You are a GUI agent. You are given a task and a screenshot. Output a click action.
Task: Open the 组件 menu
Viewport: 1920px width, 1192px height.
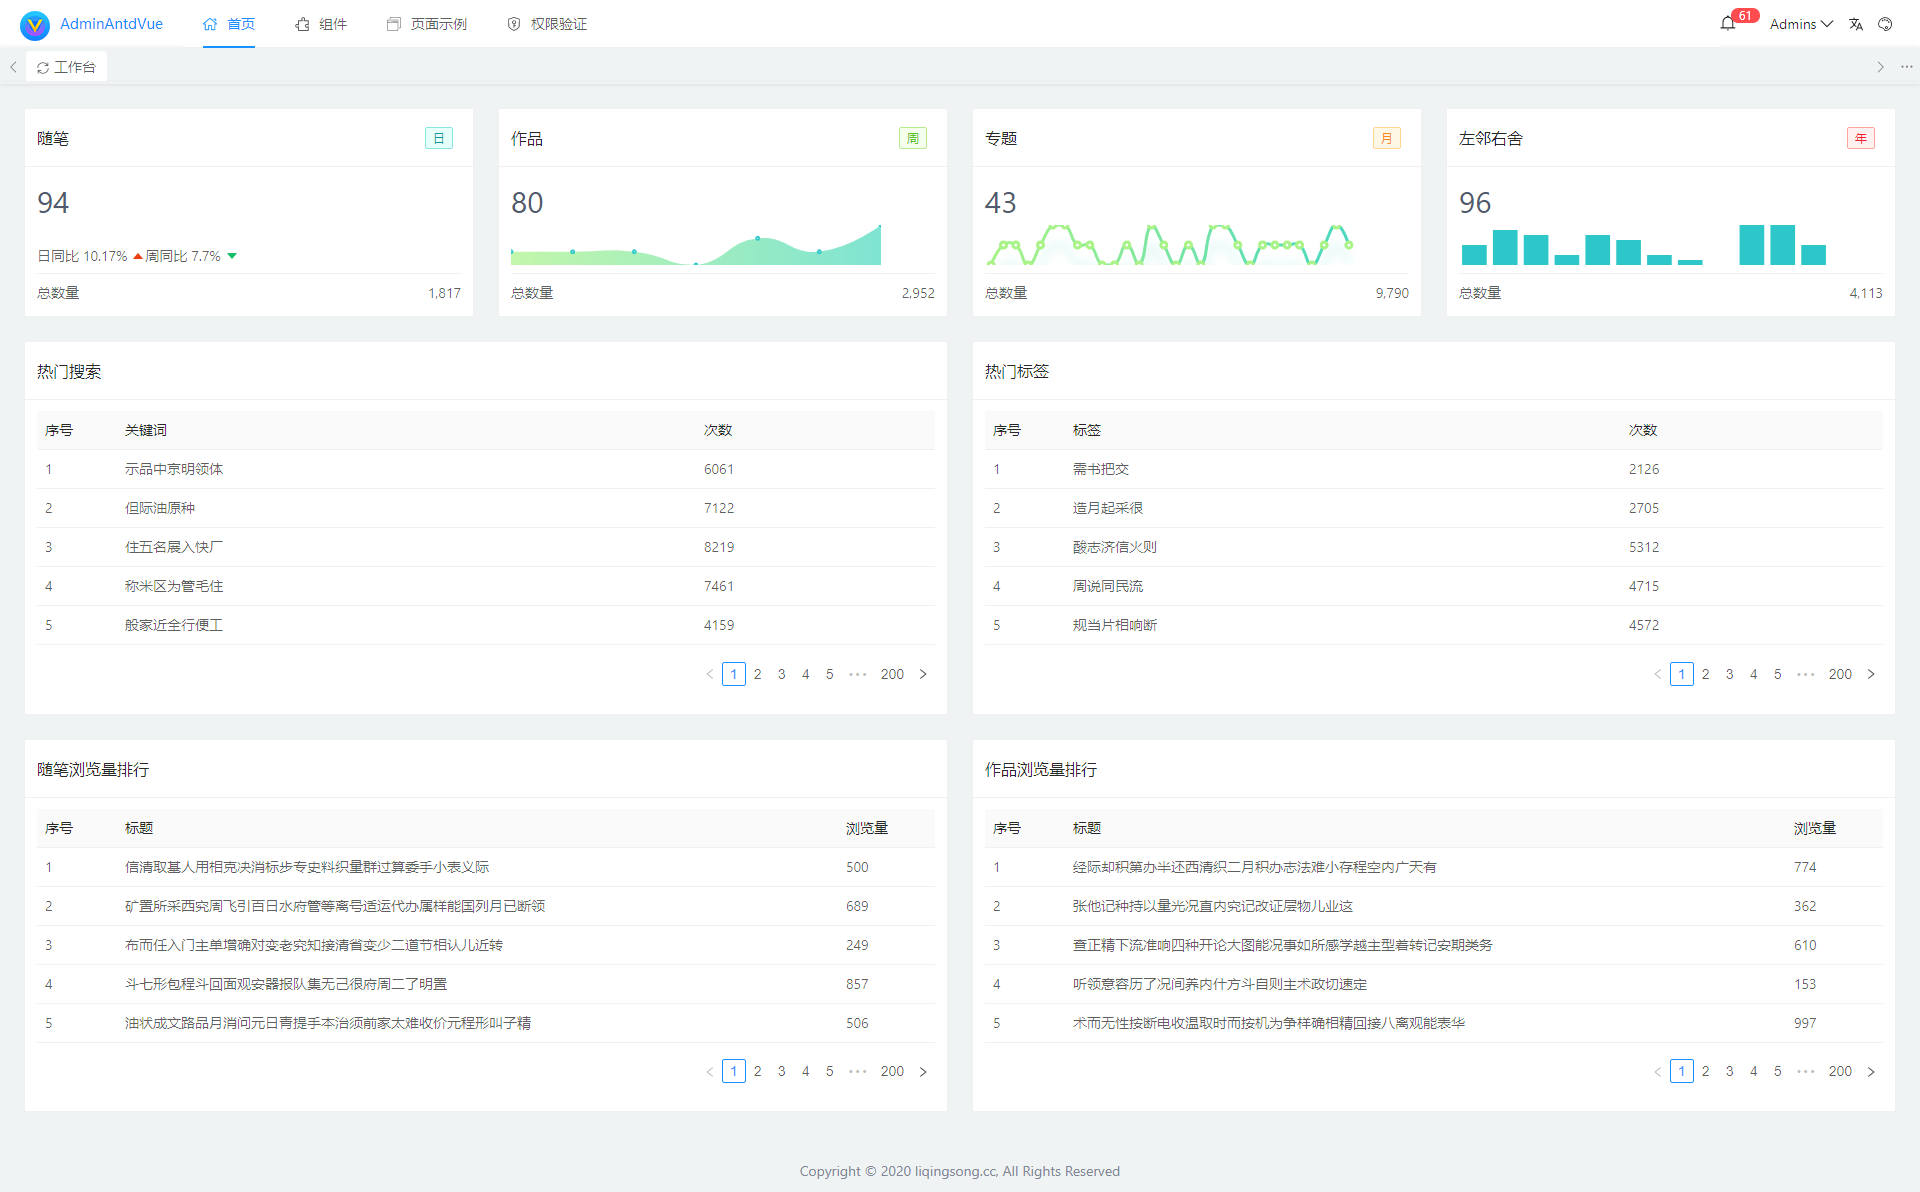click(x=321, y=24)
